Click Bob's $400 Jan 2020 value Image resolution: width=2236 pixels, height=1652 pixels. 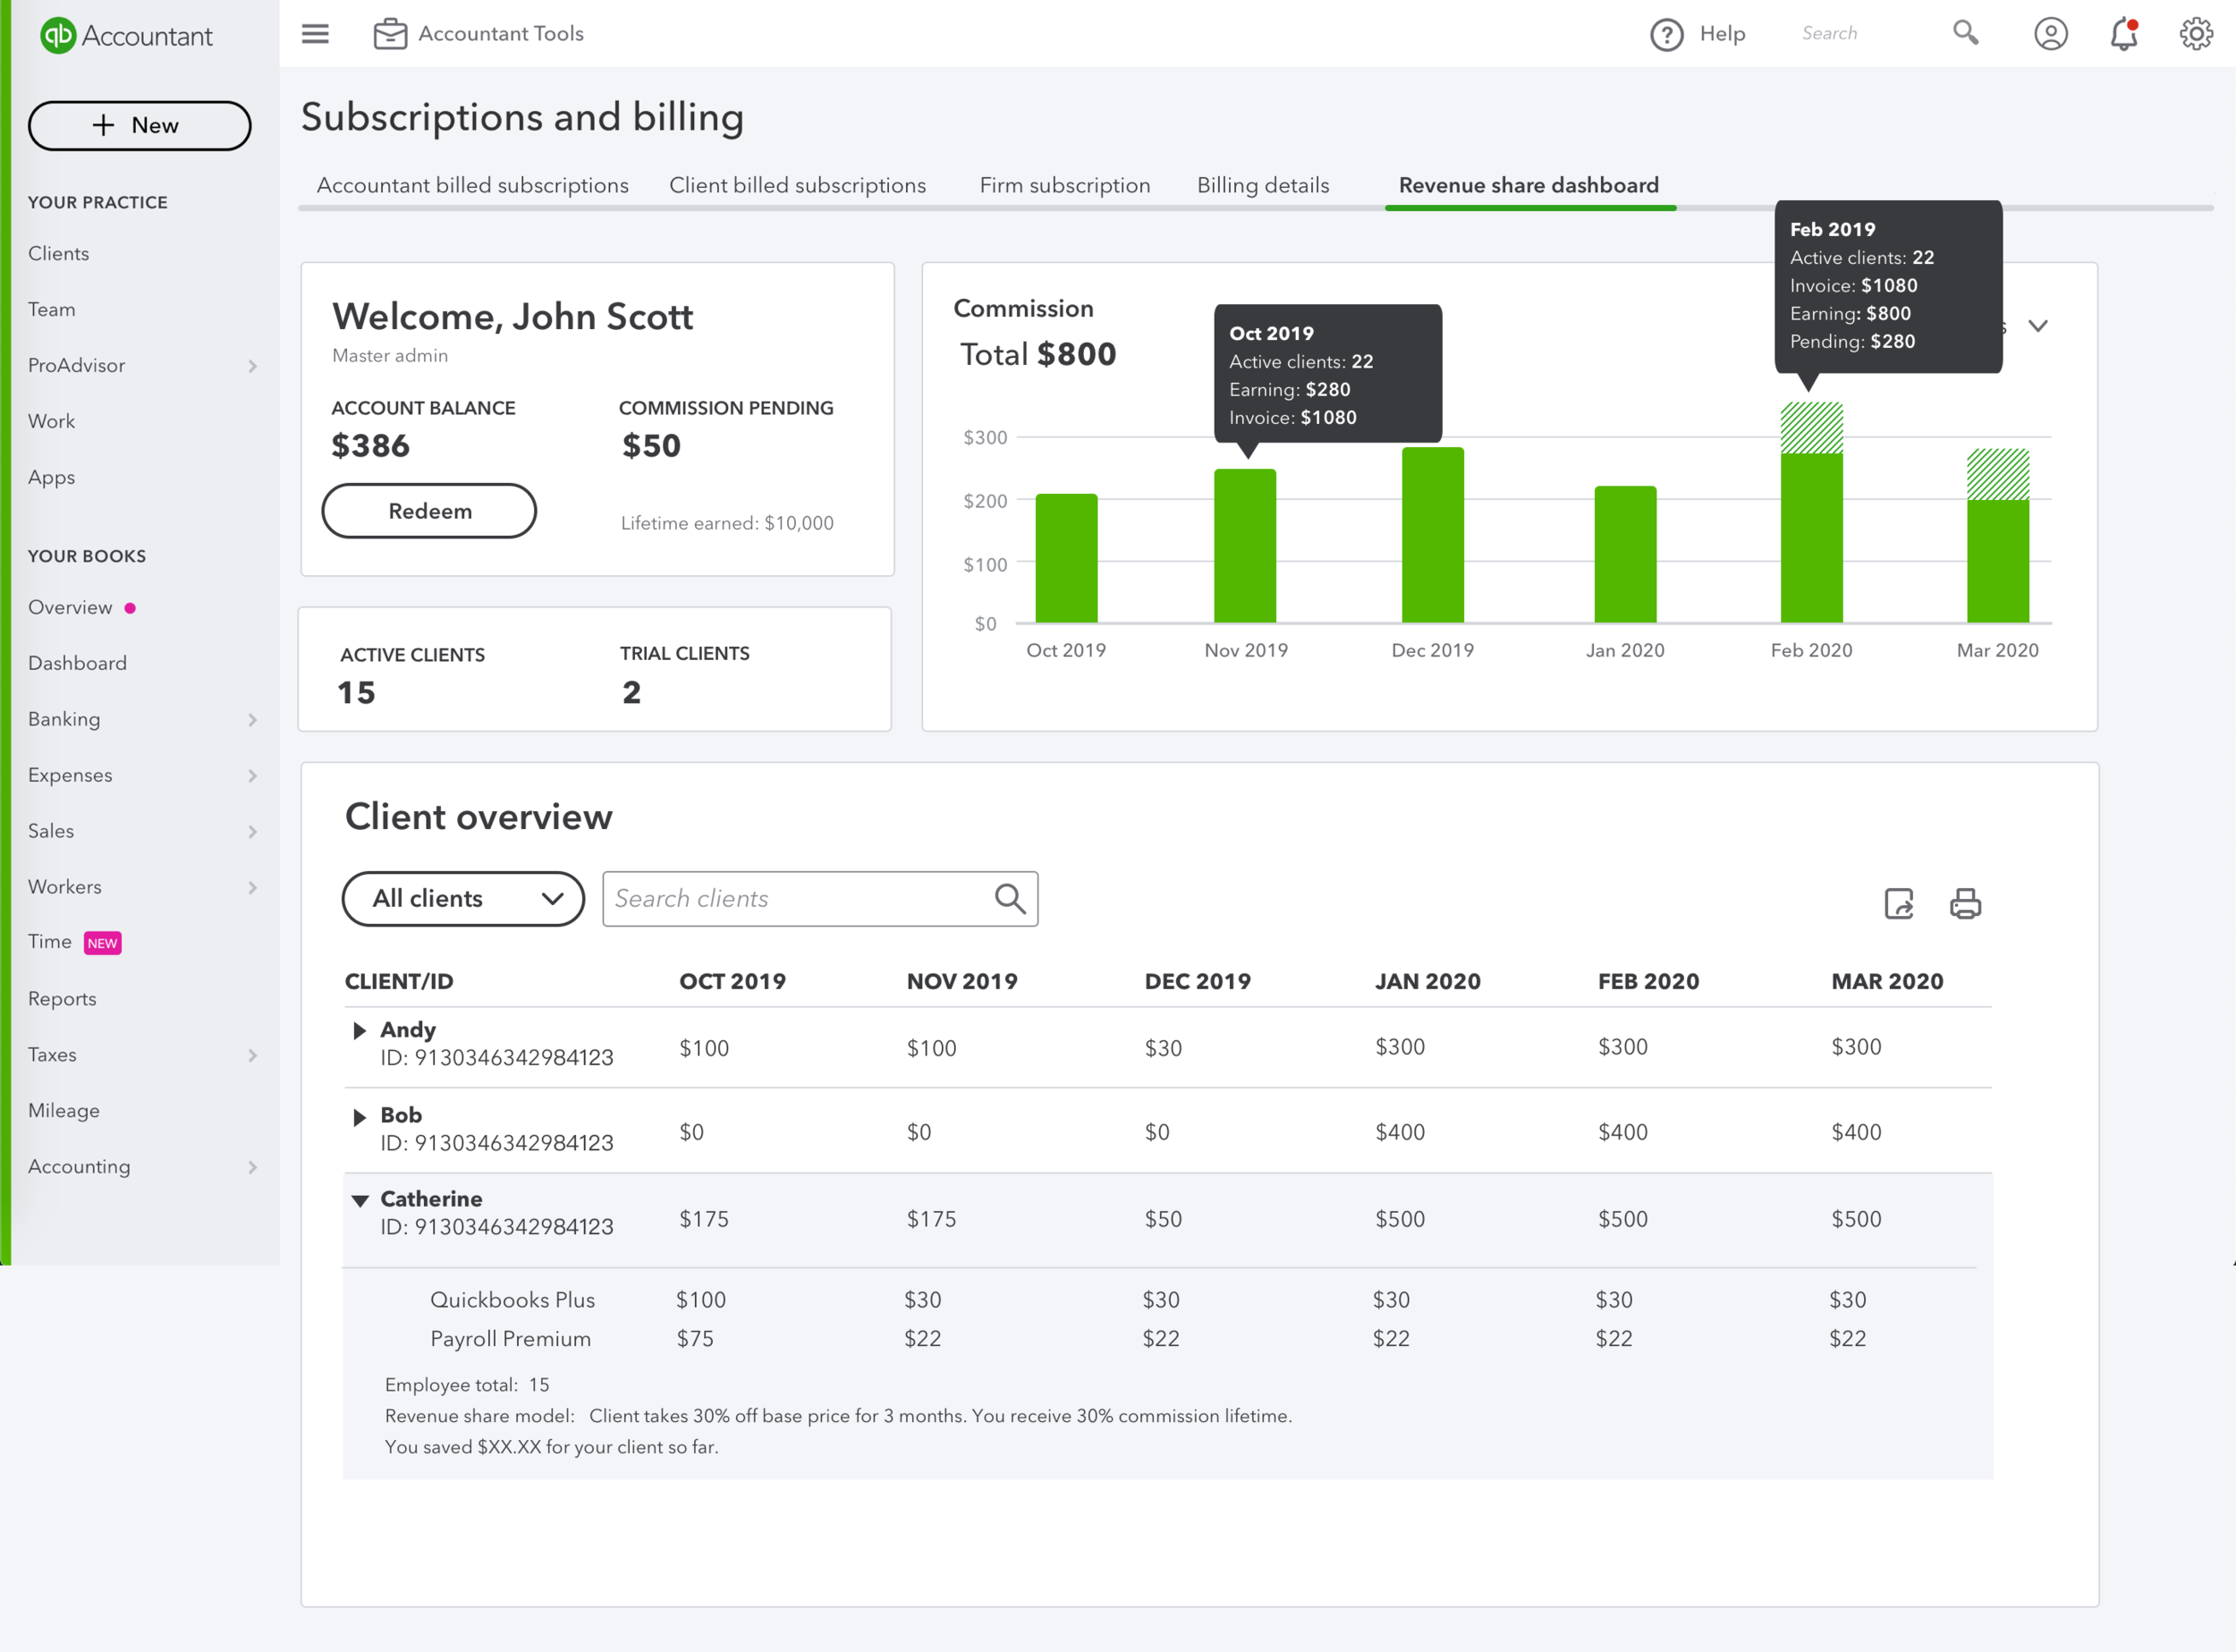click(x=1400, y=1132)
